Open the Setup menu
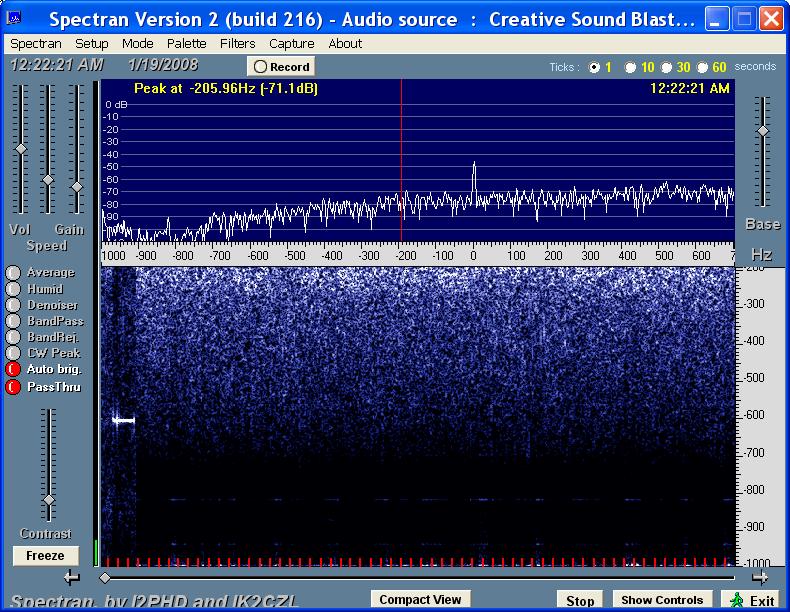The image size is (790, 612). point(92,44)
